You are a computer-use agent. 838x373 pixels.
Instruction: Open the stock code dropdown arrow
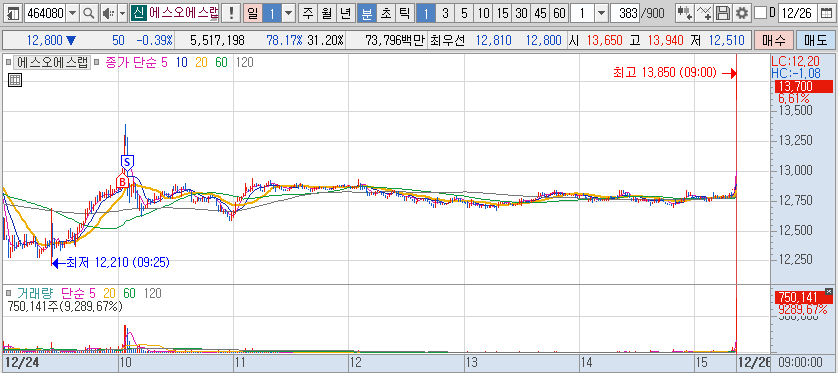click(73, 14)
